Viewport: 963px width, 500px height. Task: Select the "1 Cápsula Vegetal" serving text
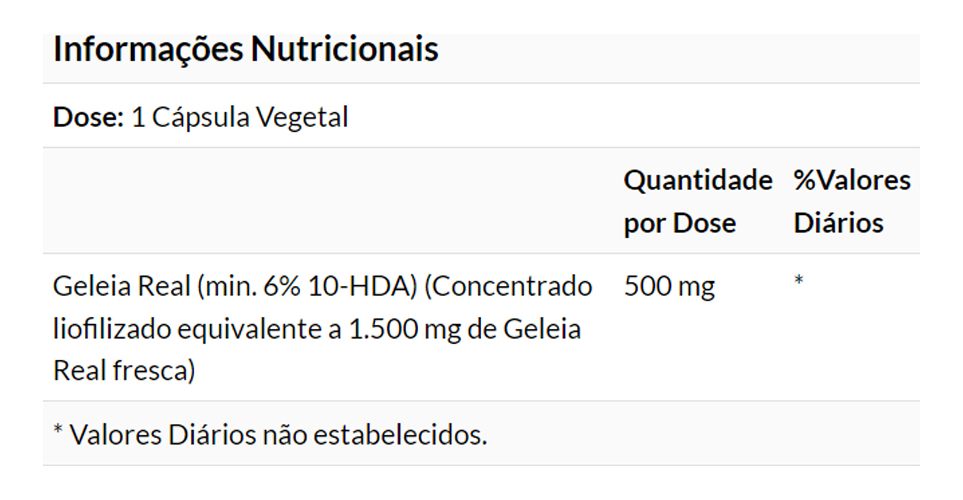240,117
